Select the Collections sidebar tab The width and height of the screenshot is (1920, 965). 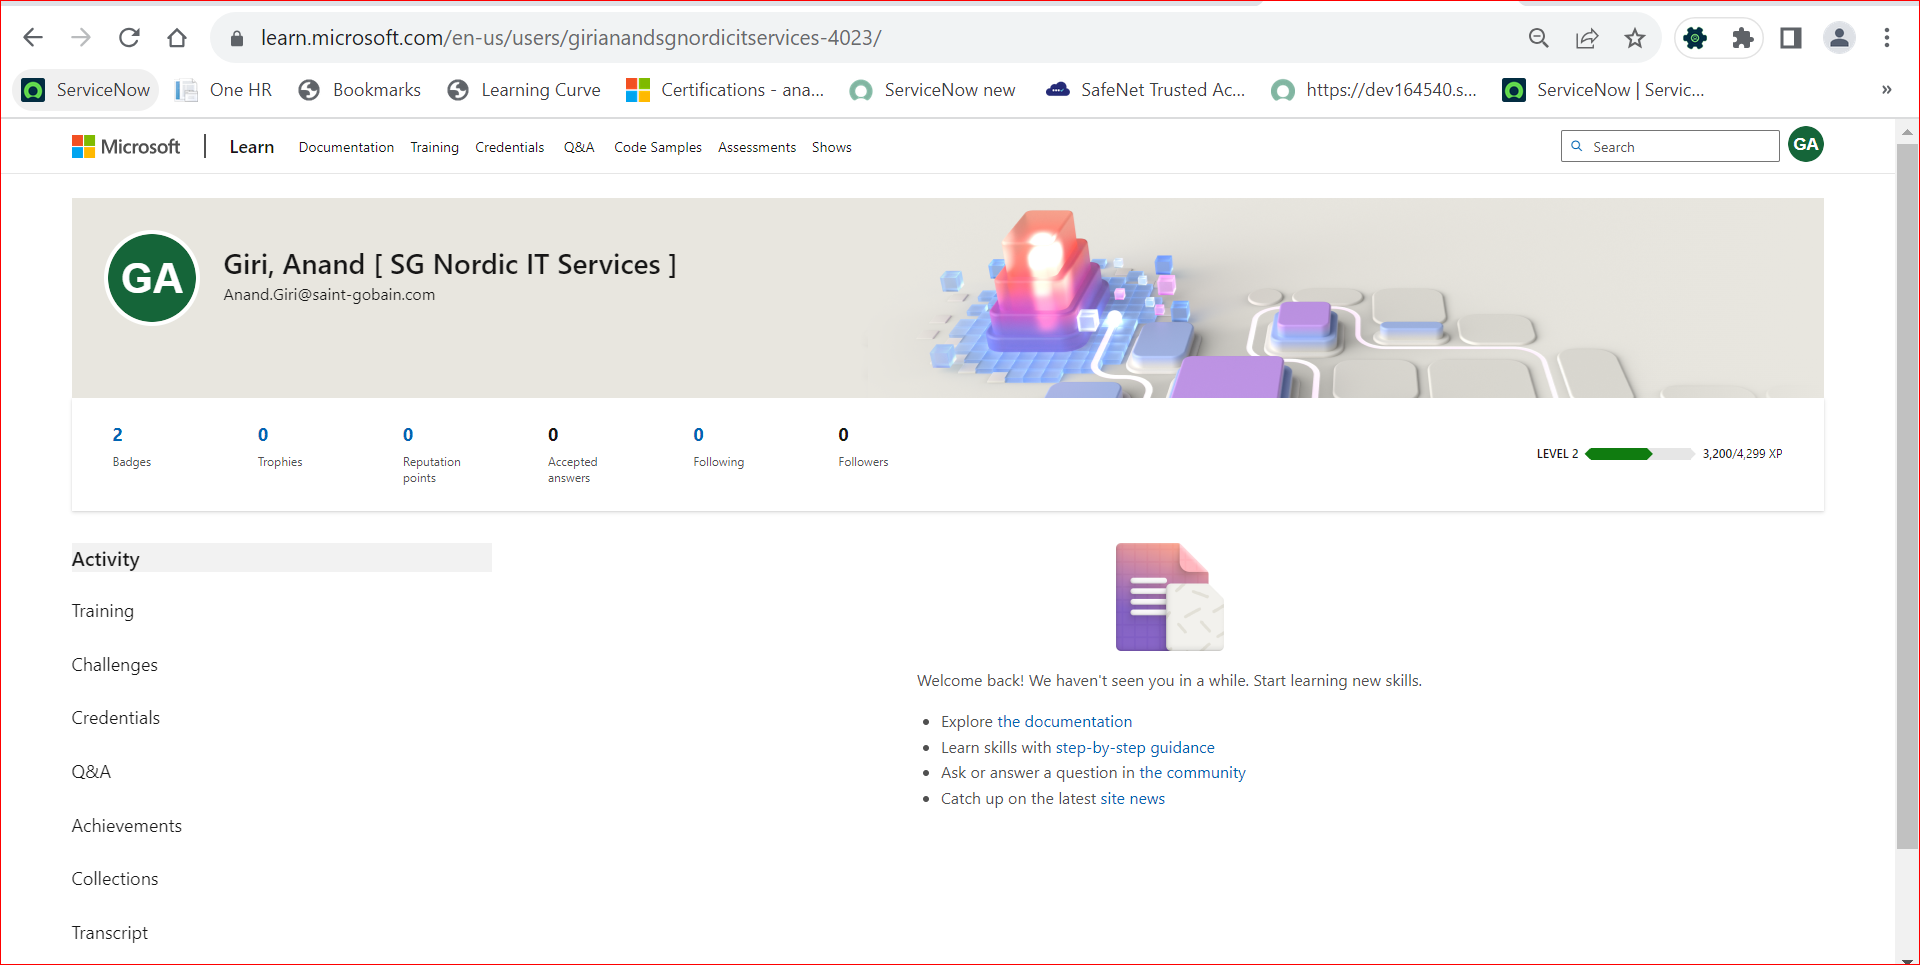tap(114, 879)
